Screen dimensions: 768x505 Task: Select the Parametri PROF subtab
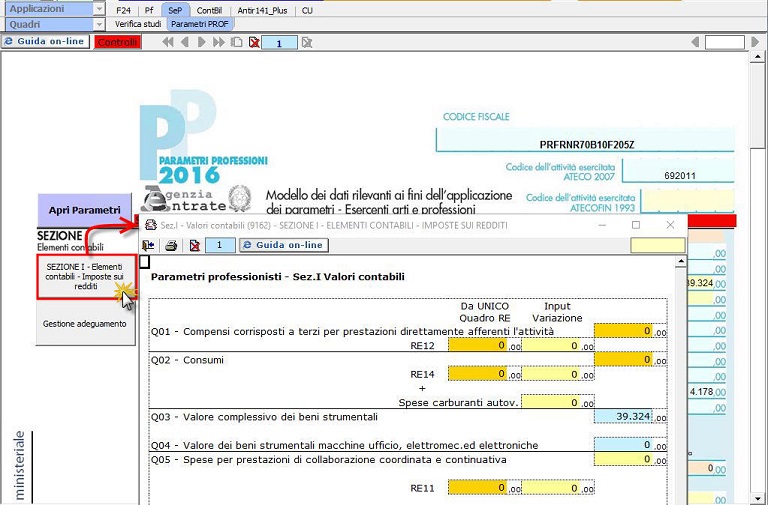pyautogui.click(x=200, y=24)
